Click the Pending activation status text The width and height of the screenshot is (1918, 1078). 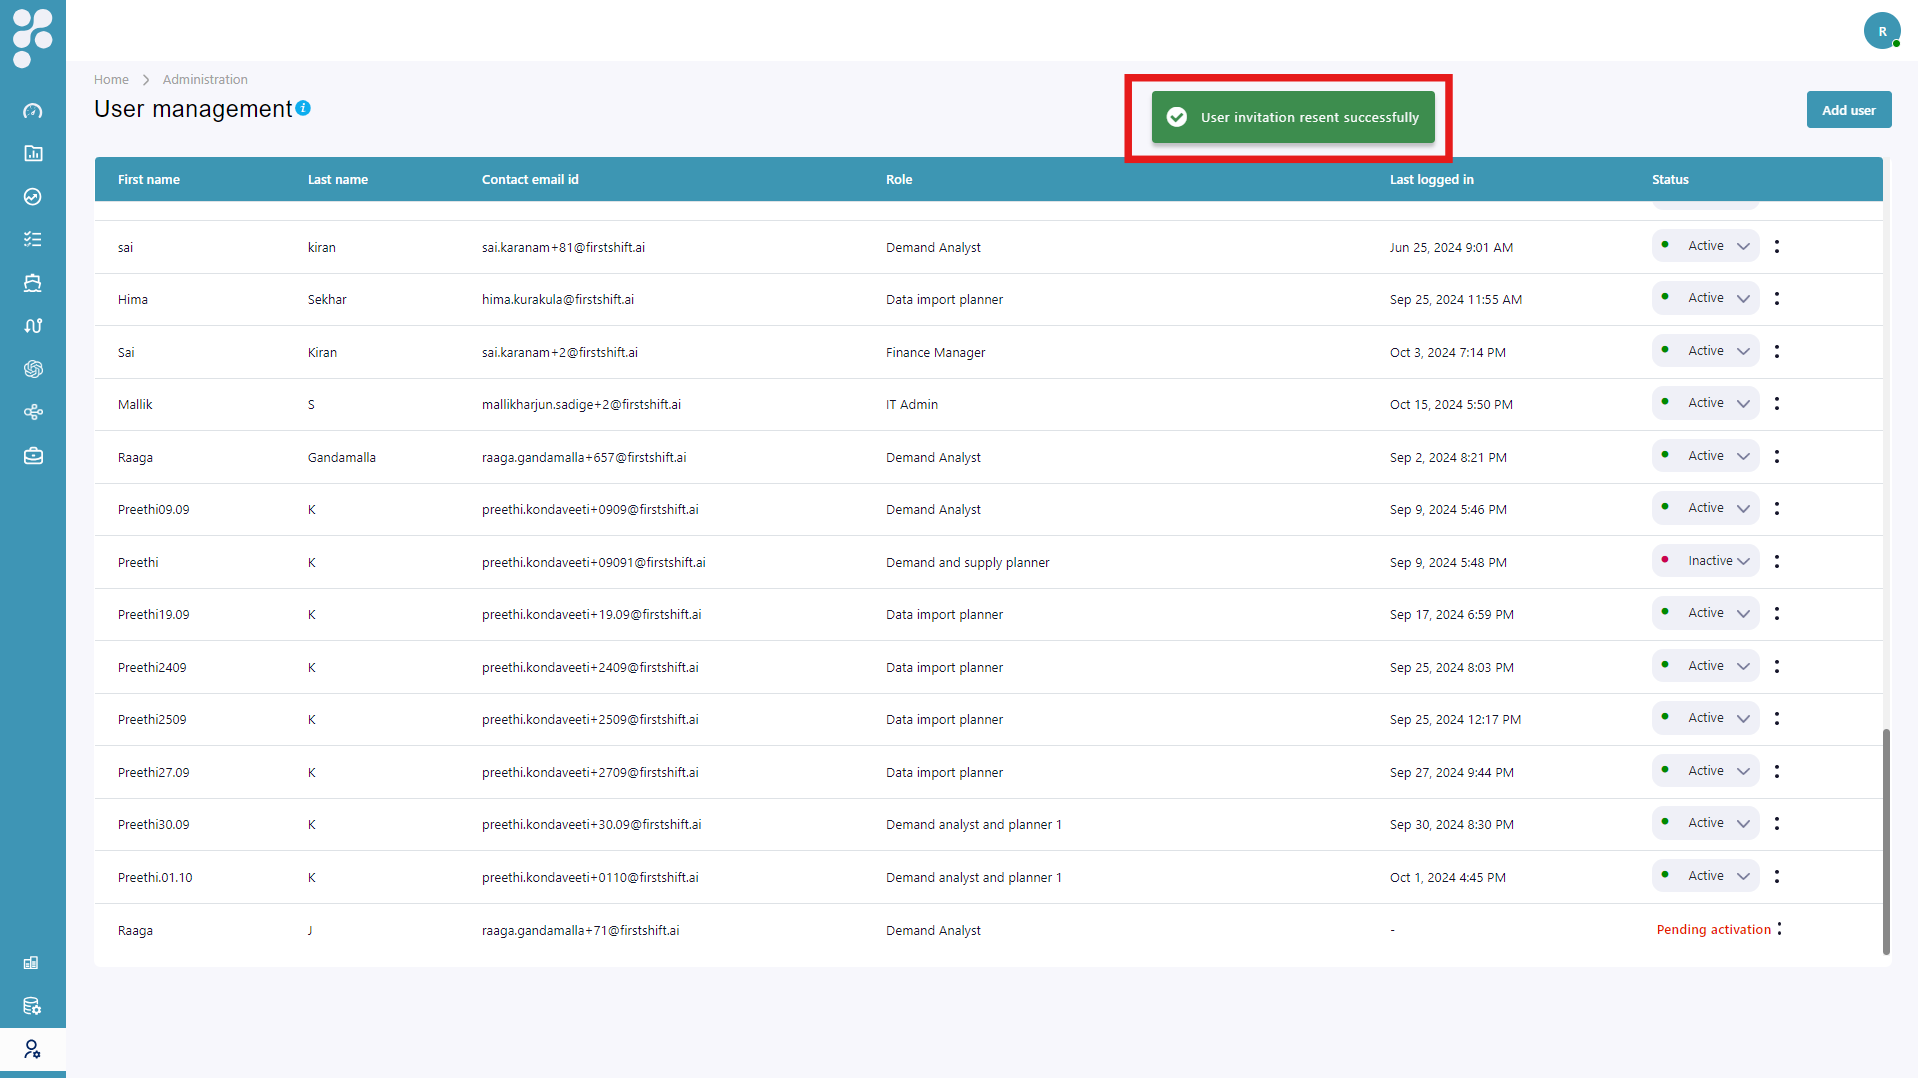click(1713, 930)
